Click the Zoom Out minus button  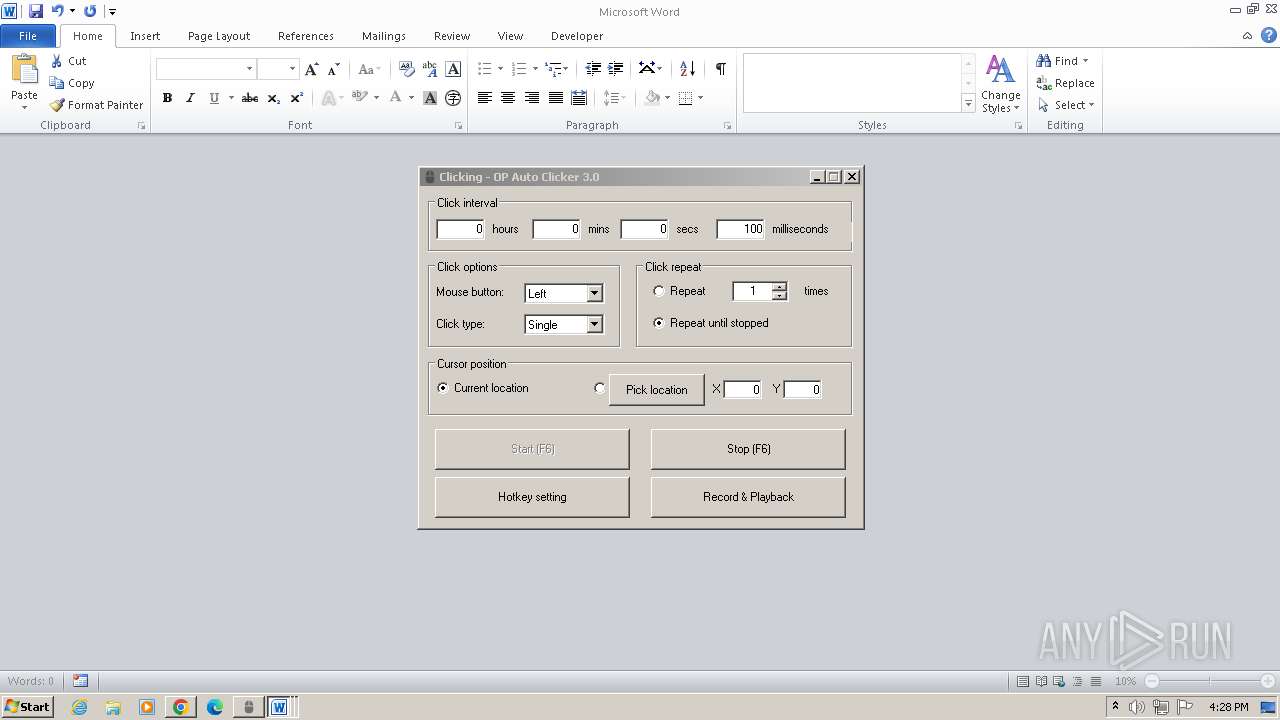tap(1151, 681)
